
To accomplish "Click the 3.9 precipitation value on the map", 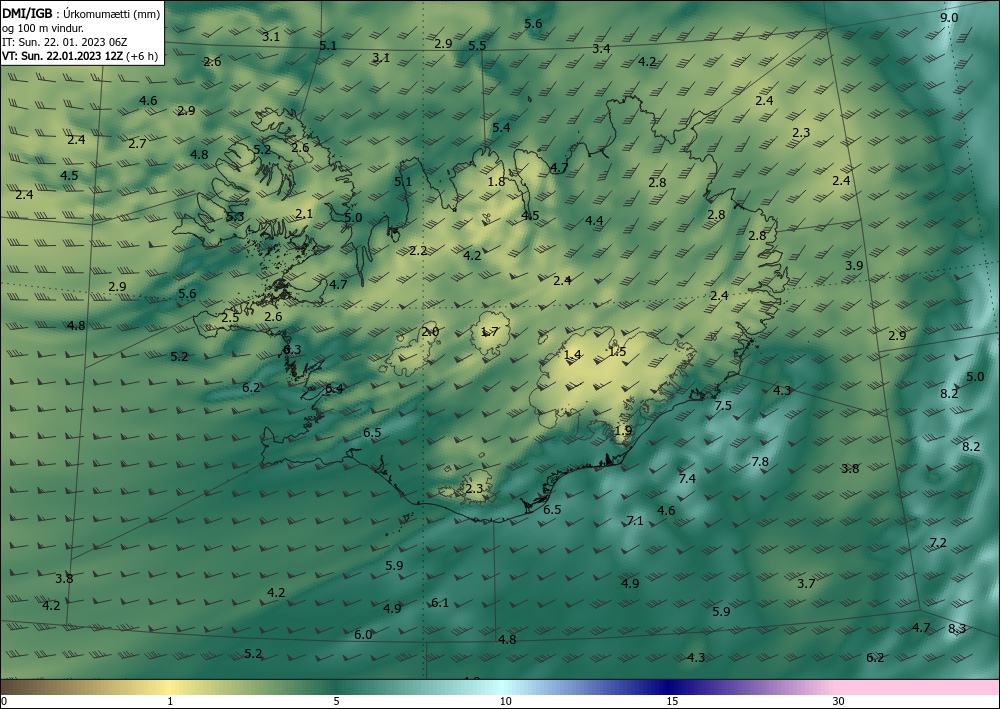I will point(854,265).
